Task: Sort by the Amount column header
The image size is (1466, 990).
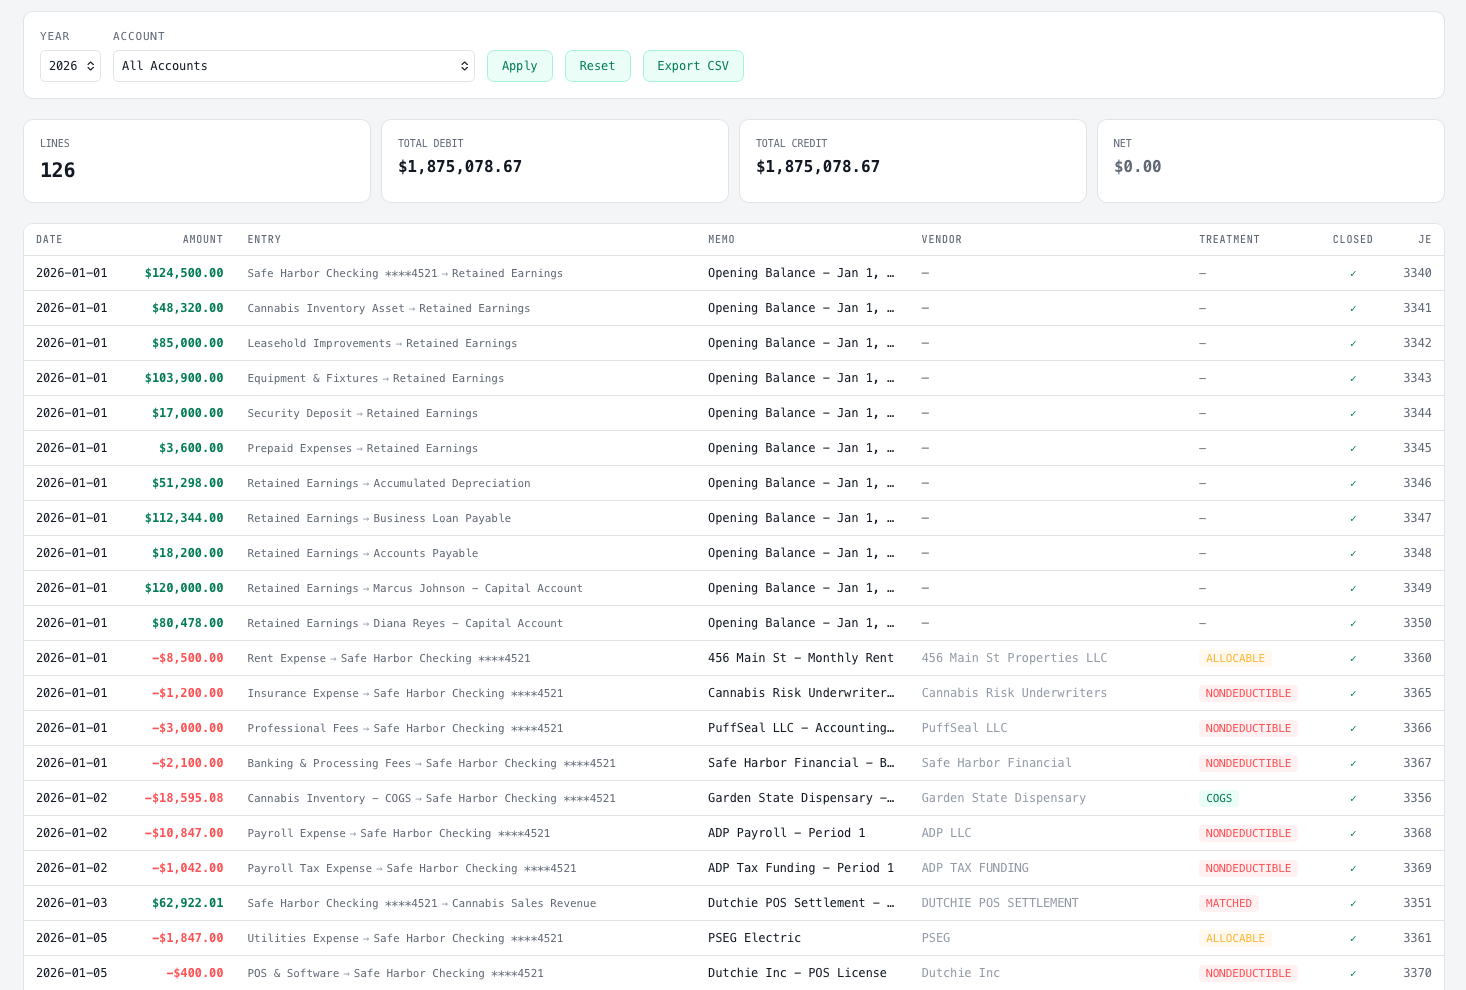Action: click(x=203, y=240)
